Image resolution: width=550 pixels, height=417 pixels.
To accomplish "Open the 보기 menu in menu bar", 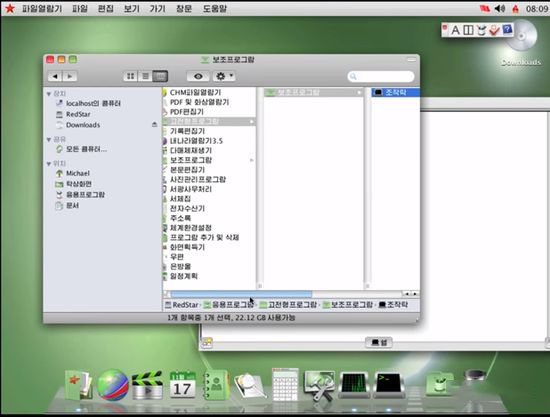I will [x=132, y=8].
